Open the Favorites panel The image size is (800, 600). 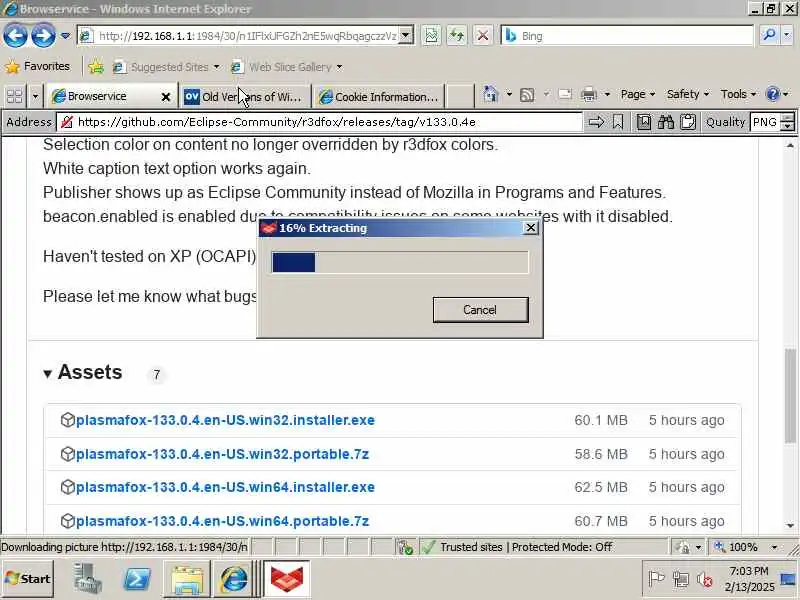point(37,66)
